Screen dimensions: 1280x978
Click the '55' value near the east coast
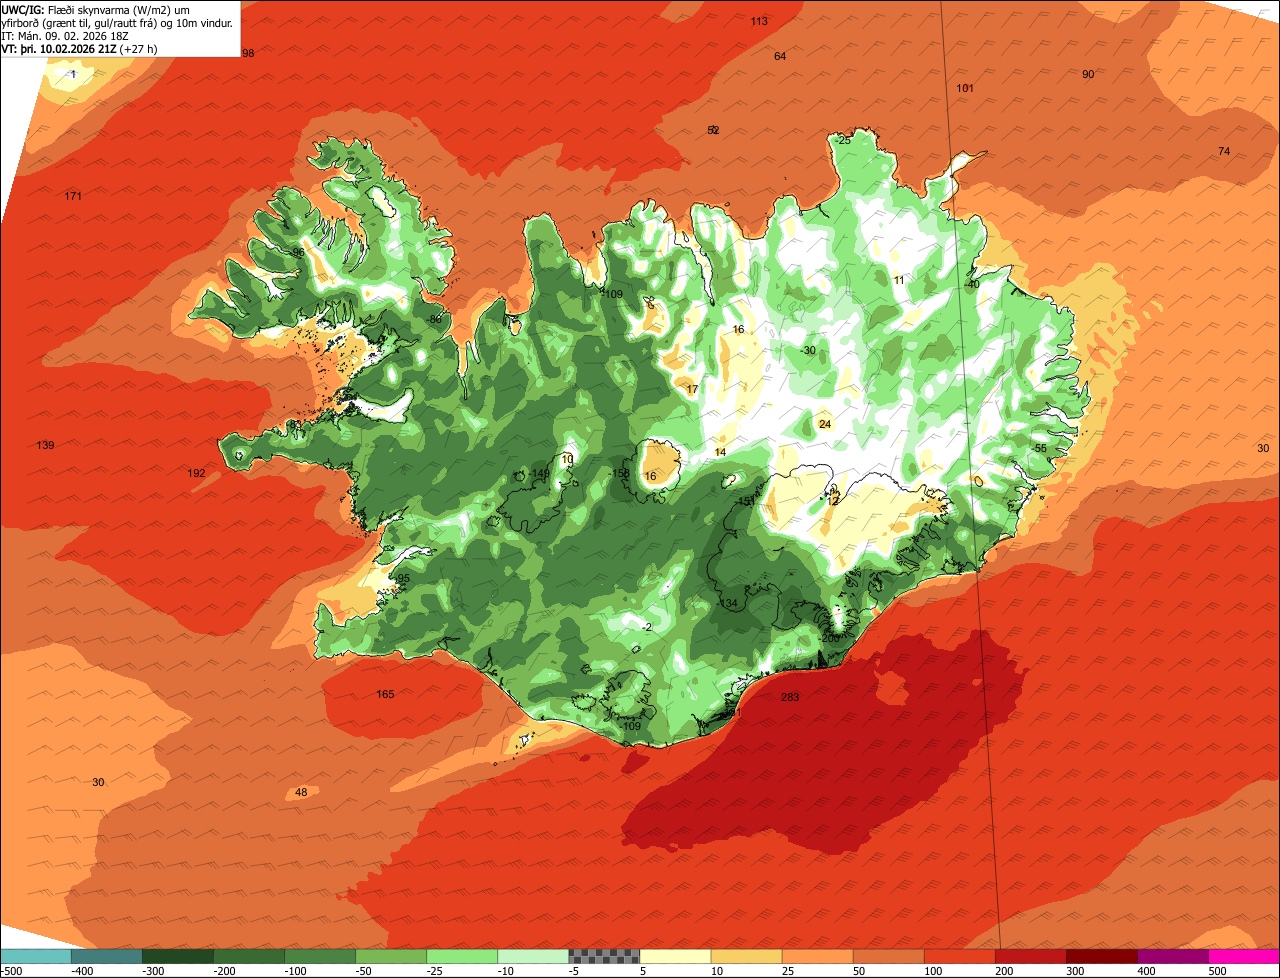1040,448
